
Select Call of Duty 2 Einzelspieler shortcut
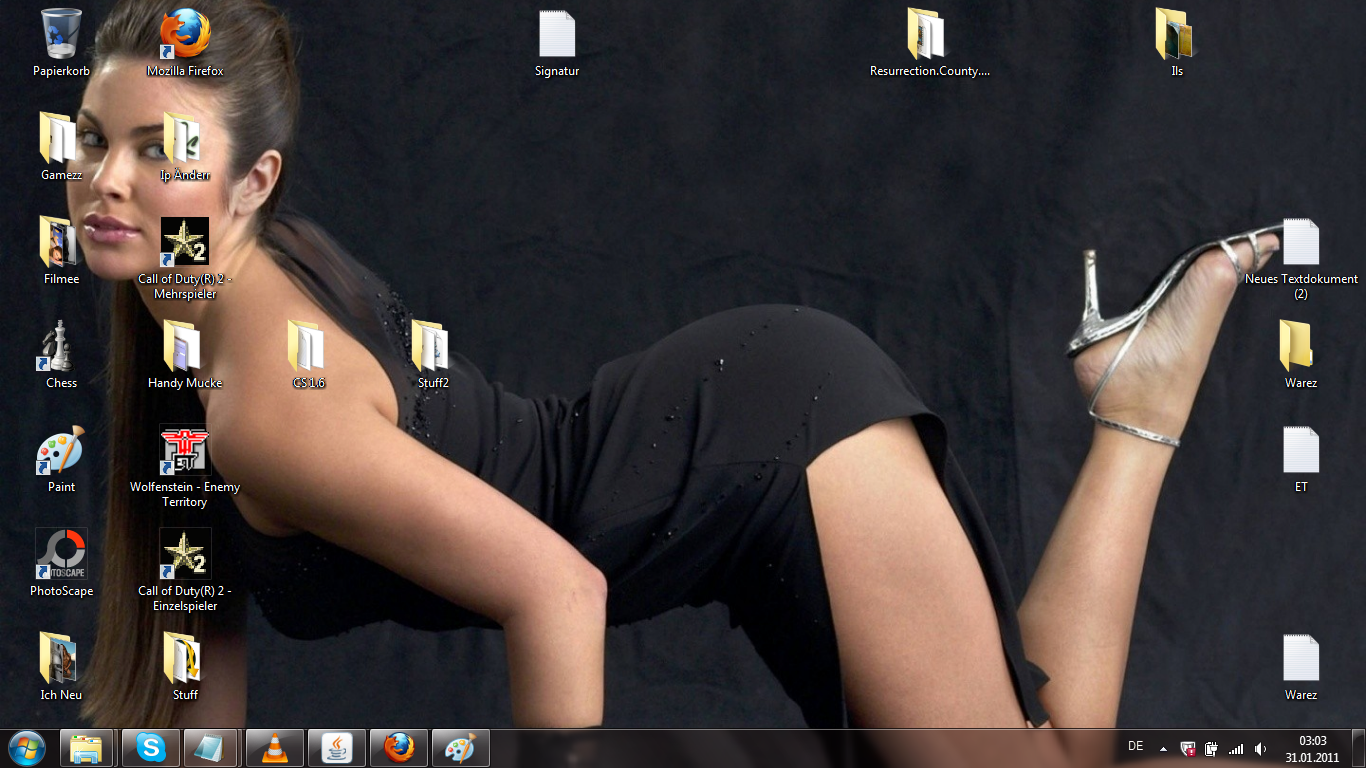[185, 554]
